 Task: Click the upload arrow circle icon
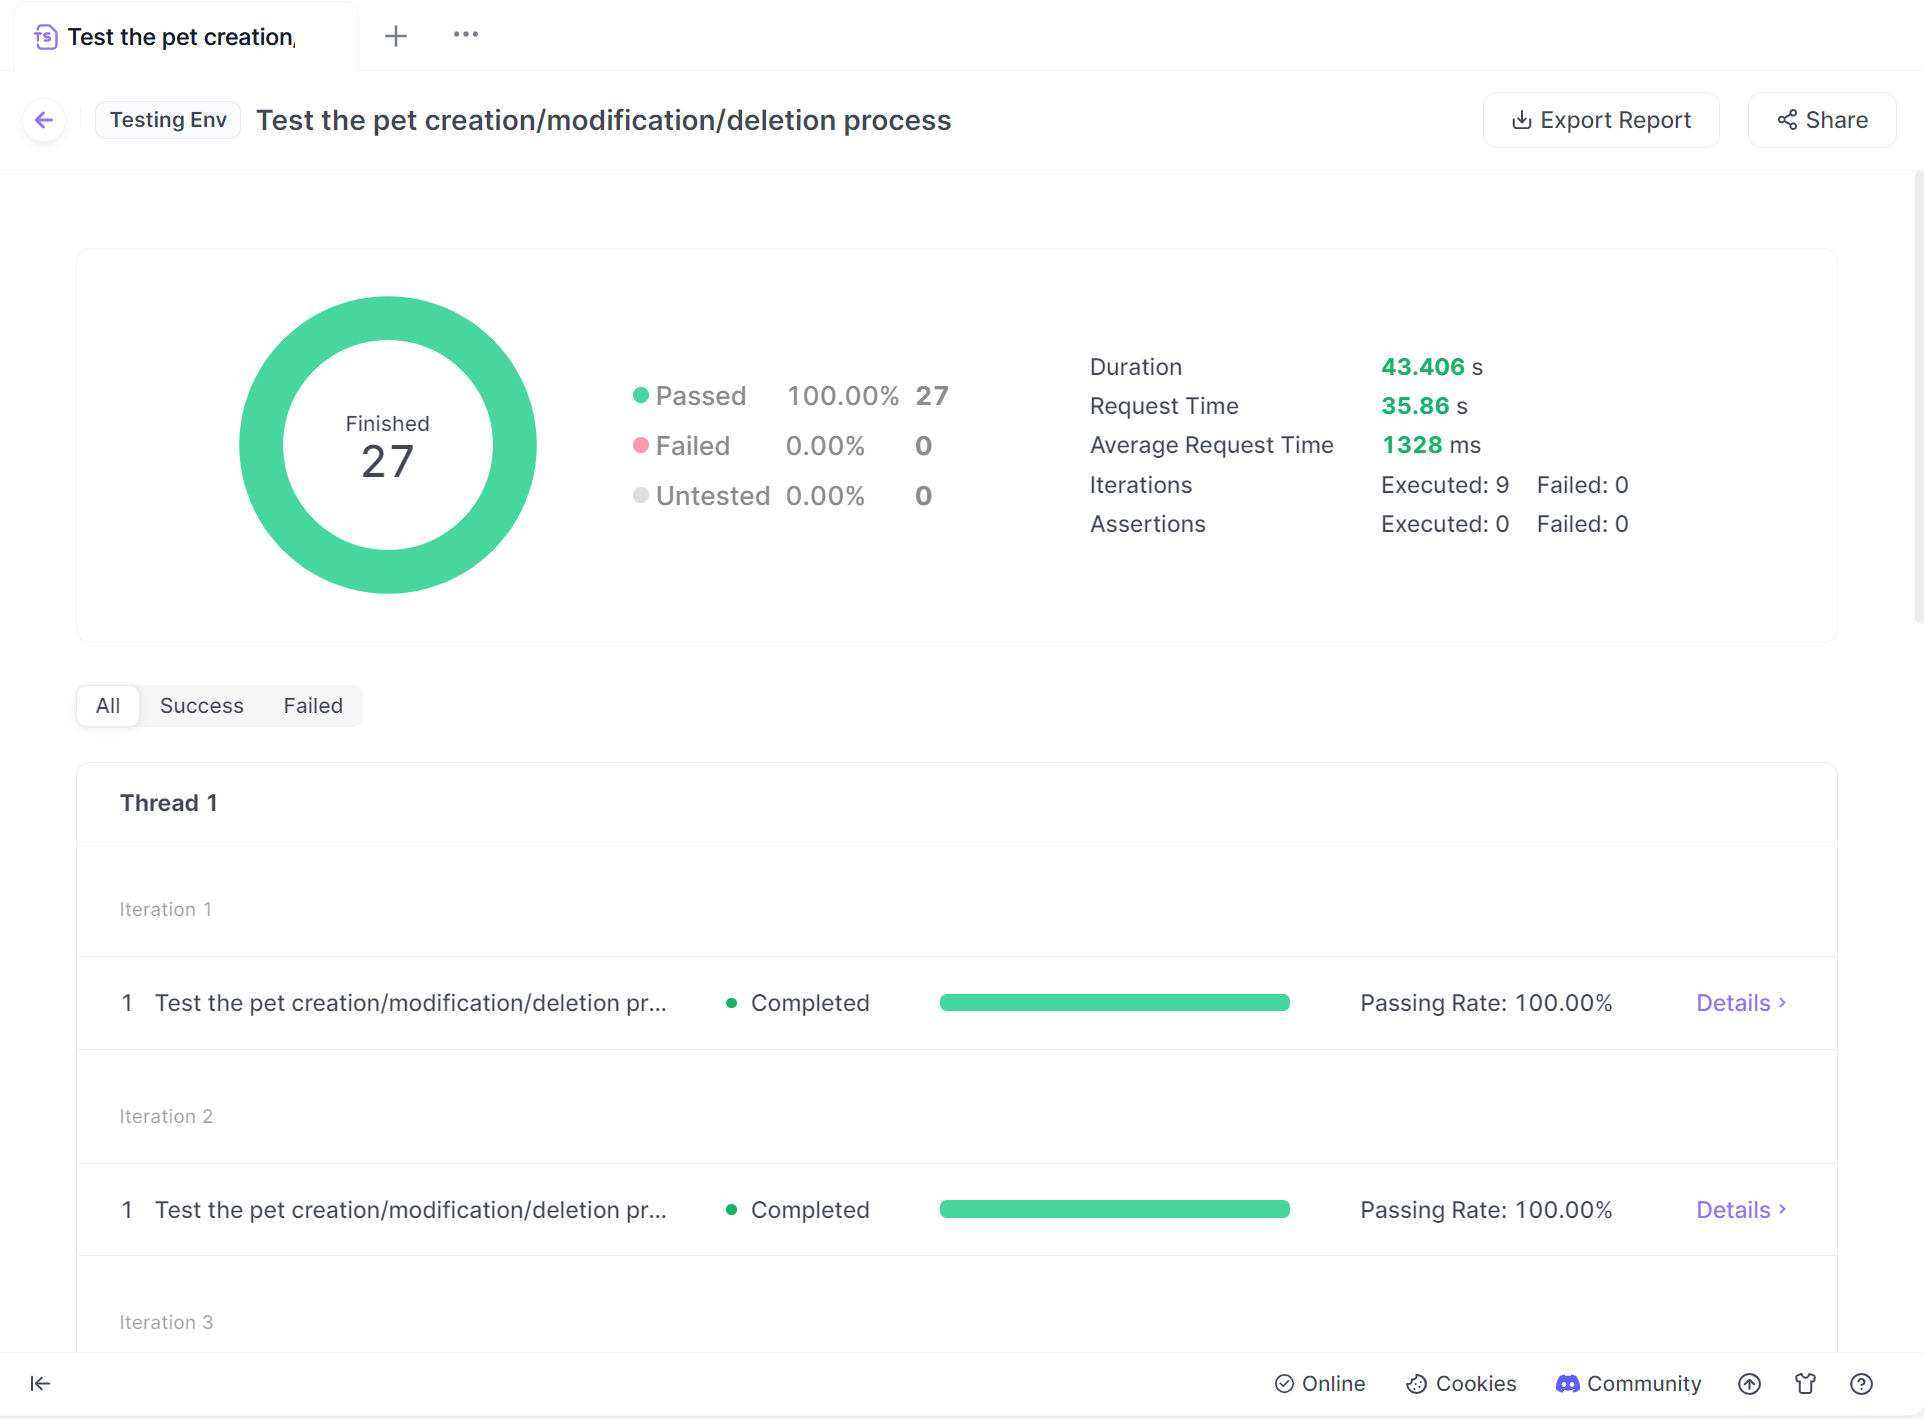point(1749,1383)
